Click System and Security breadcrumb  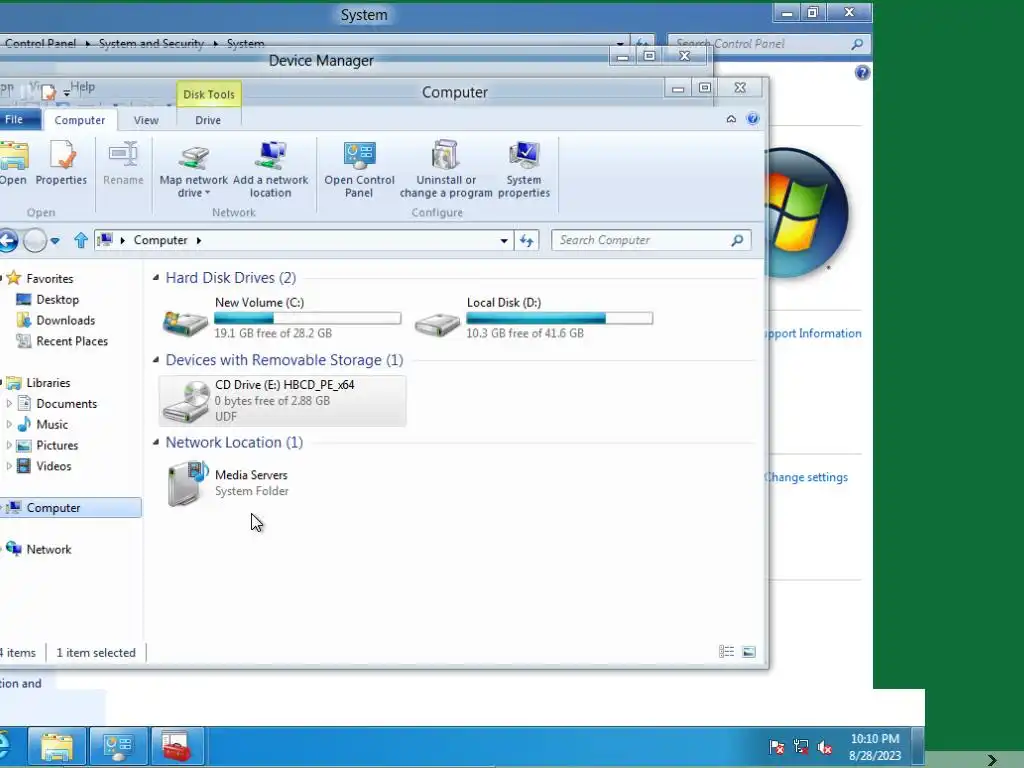click(x=151, y=44)
